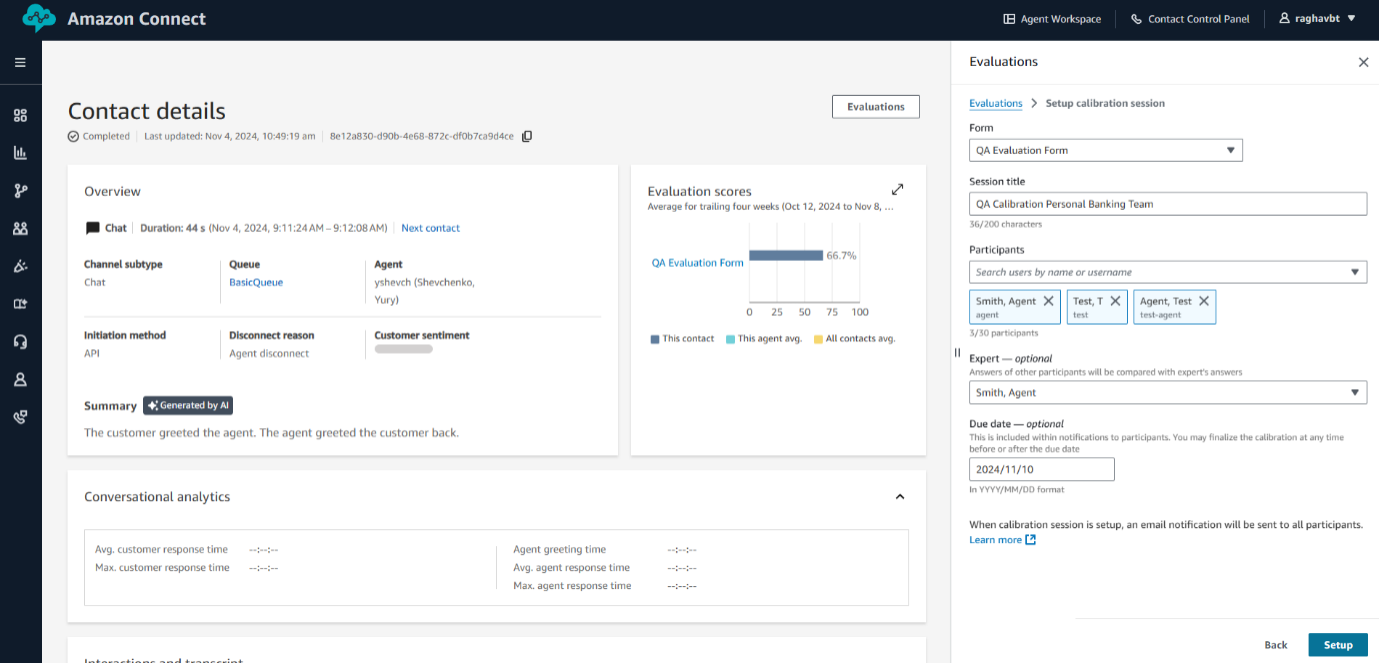
Task: Open the phone channels sidebar icon
Action: pyautogui.click(x=20, y=417)
